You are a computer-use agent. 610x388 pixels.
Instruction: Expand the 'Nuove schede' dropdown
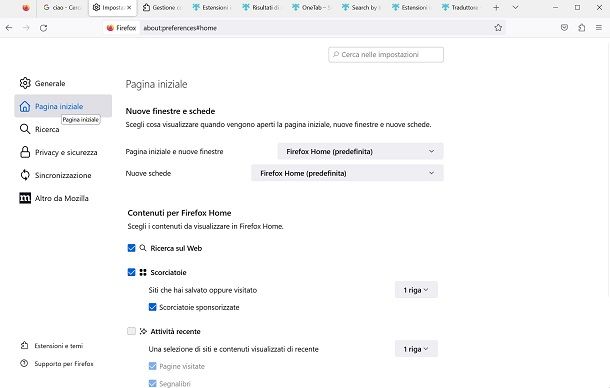point(347,173)
